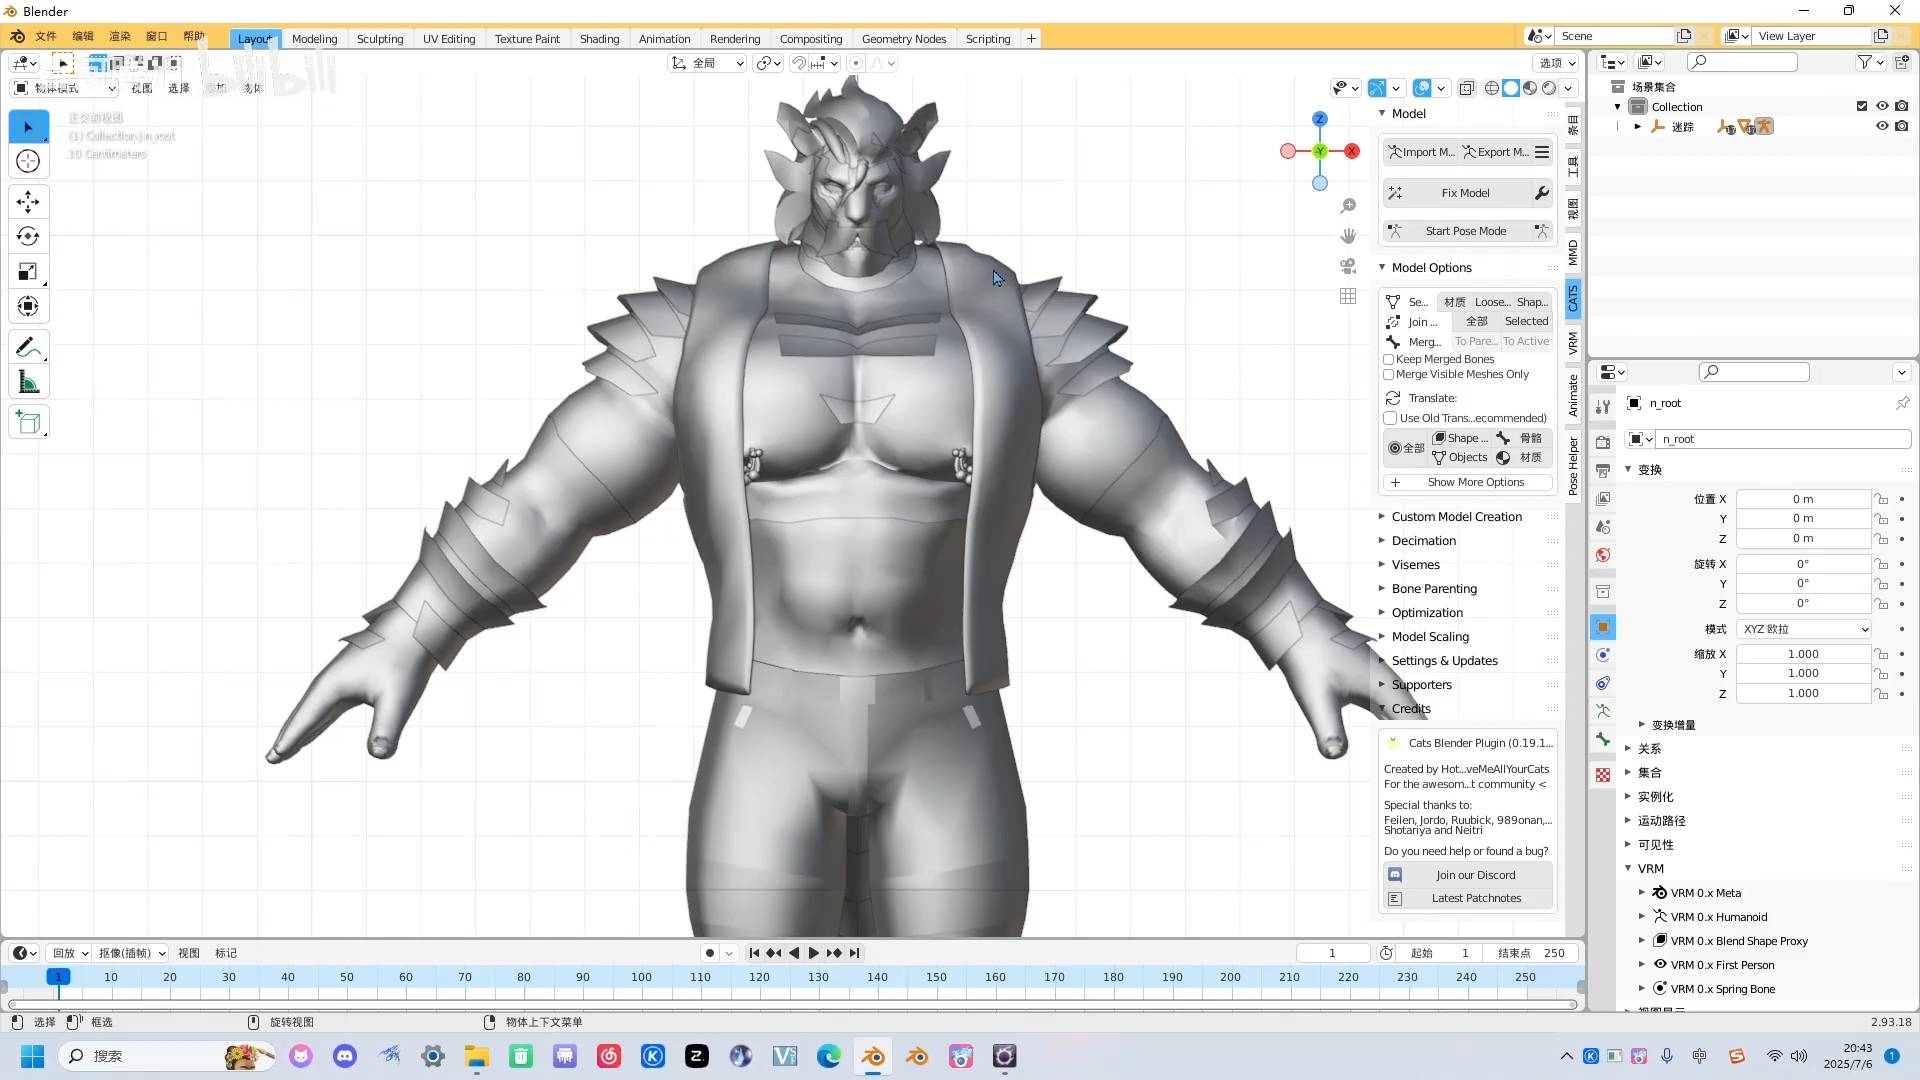Open the Physics properties tab icon

click(x=1603, y=655)
